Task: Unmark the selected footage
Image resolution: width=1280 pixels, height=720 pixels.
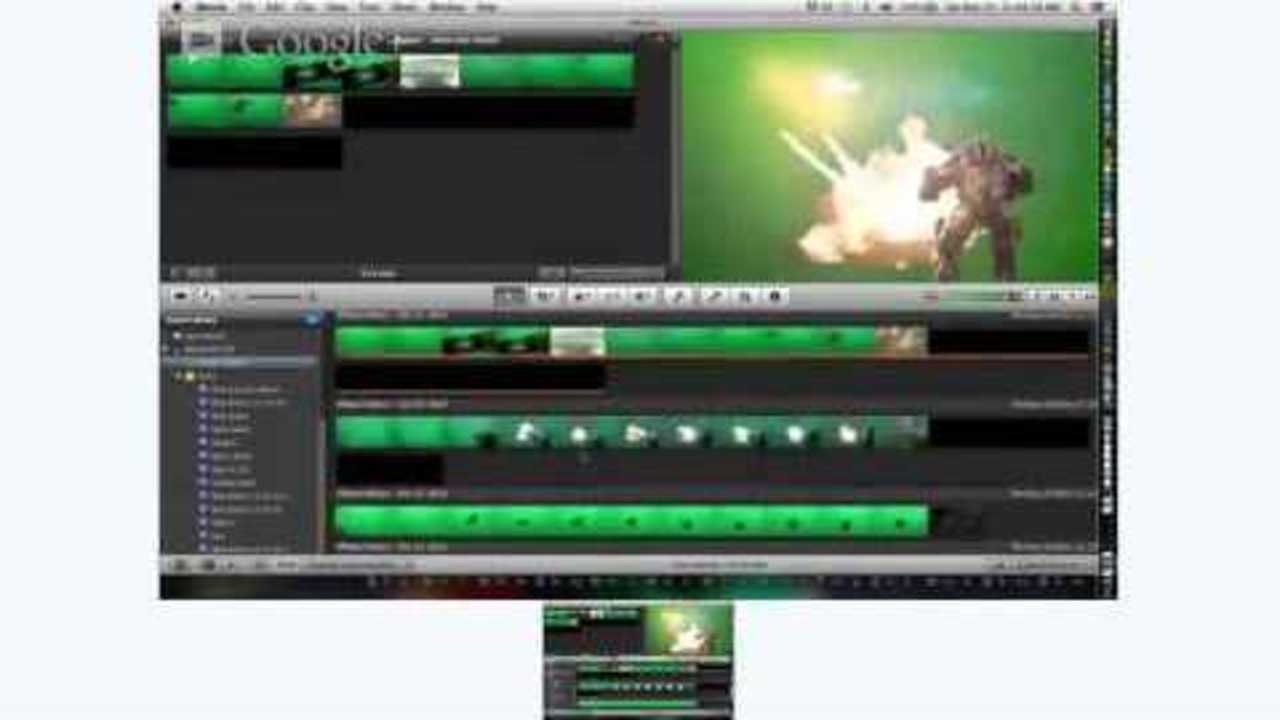Action: [611, 296]
